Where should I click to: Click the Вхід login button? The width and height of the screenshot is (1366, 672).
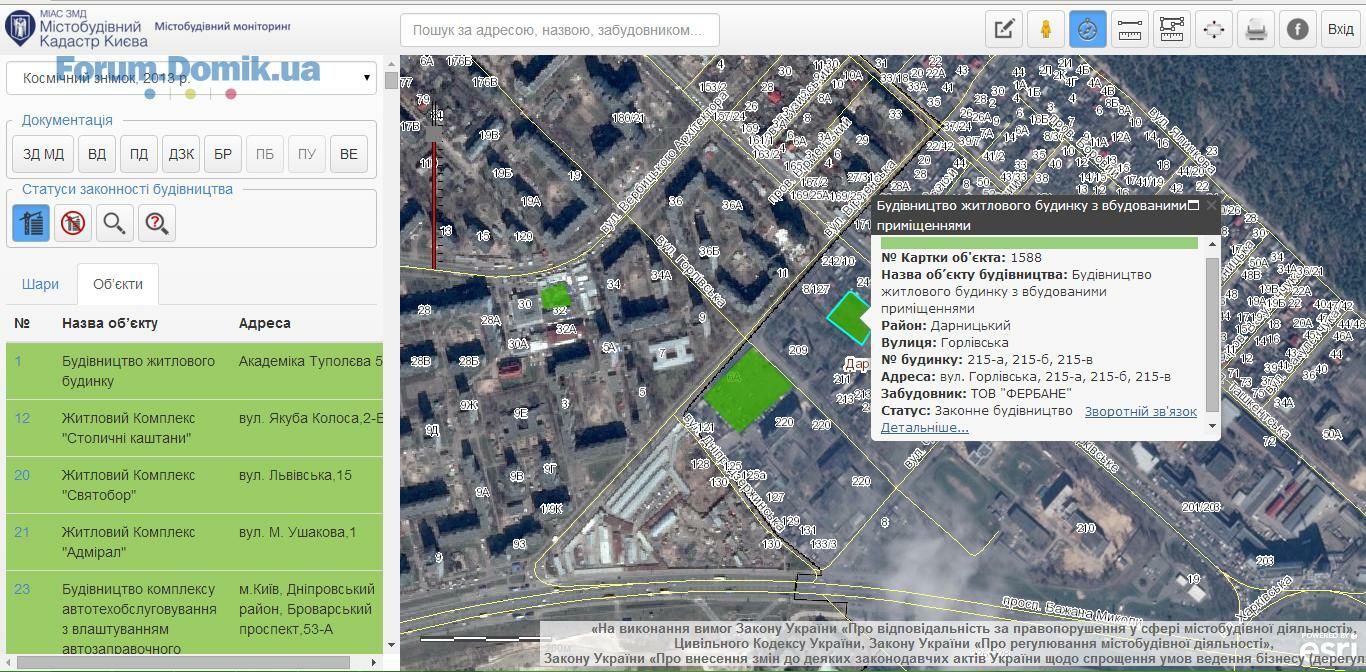1341,29
